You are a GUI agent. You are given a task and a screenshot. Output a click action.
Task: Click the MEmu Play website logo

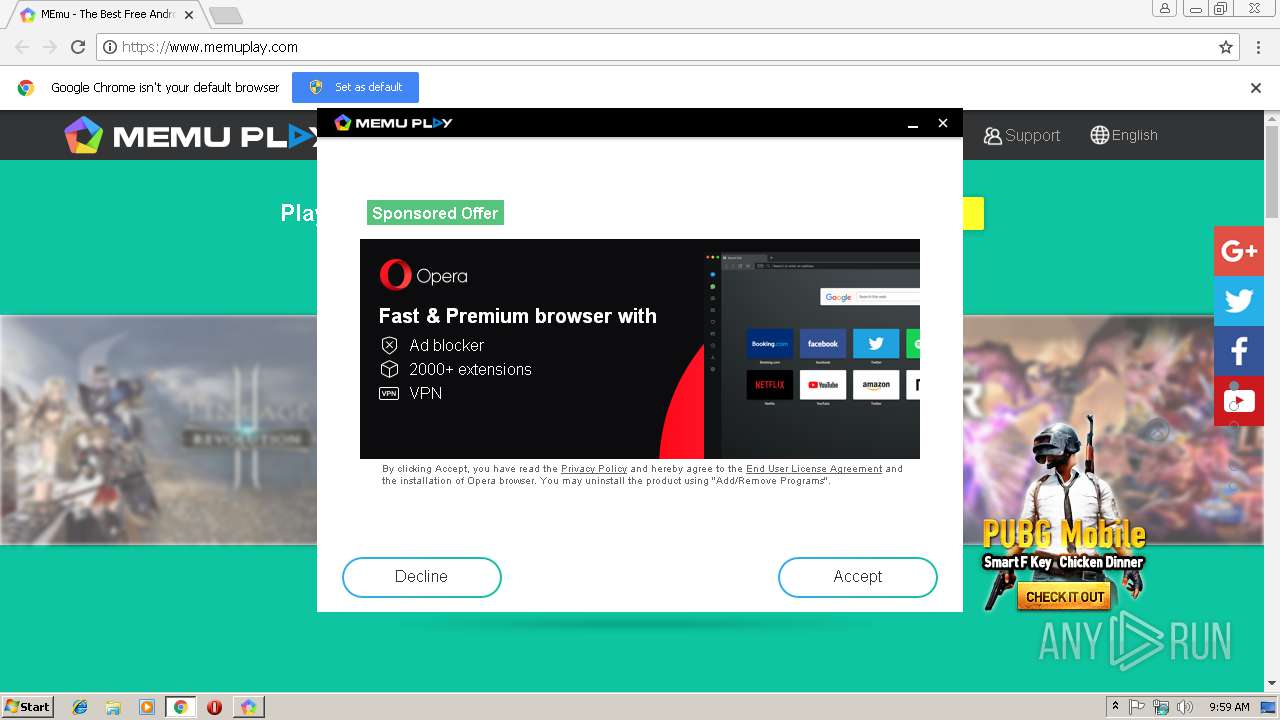coord(190,136)
